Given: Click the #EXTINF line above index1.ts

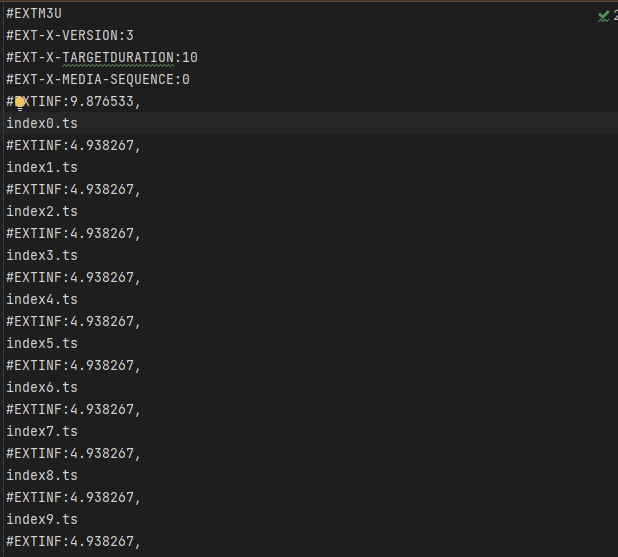Looking at the screenshot, I should click(73, 146).
